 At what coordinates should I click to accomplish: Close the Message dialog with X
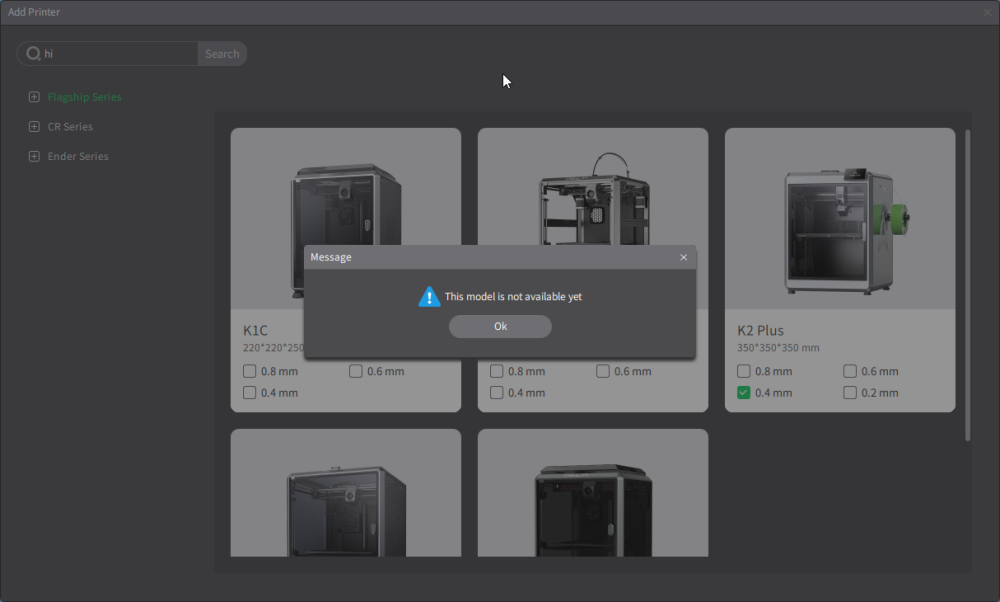coord(683,257)
